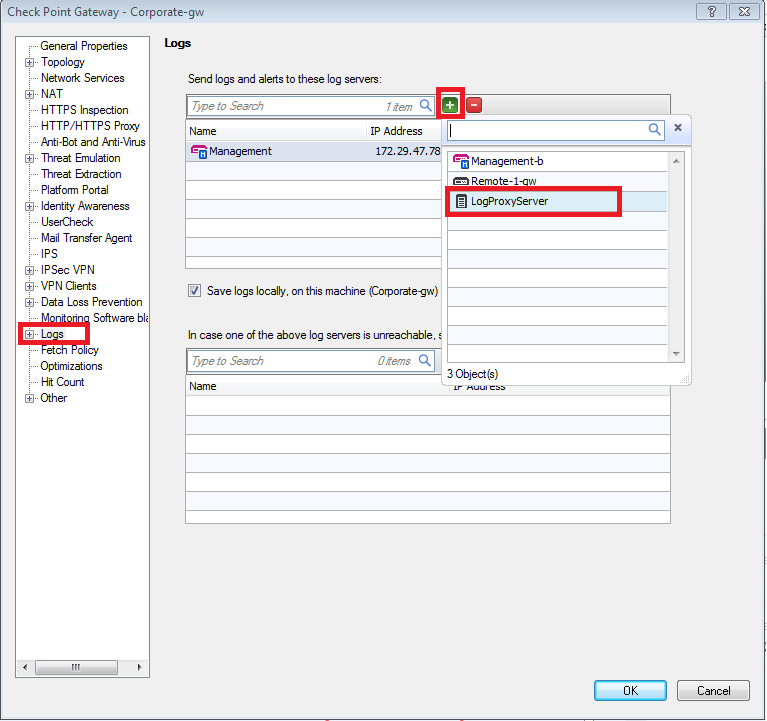Expand the Identity Awareness tree node
The image size is (767, 721).
(29, 206)
